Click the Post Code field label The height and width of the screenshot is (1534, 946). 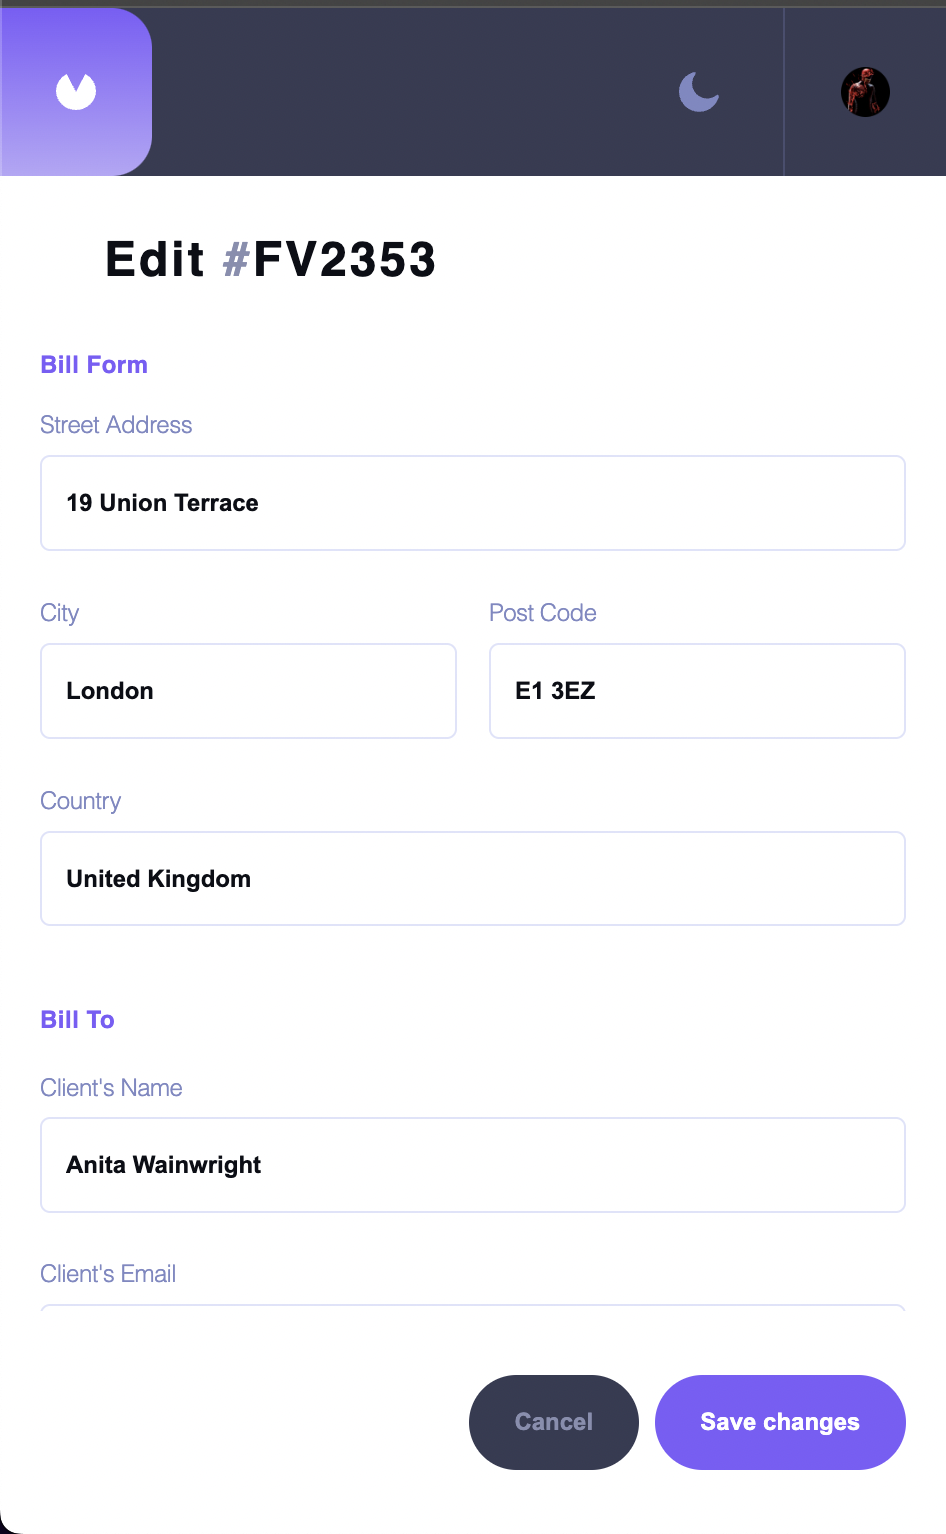tap(542, 612)
